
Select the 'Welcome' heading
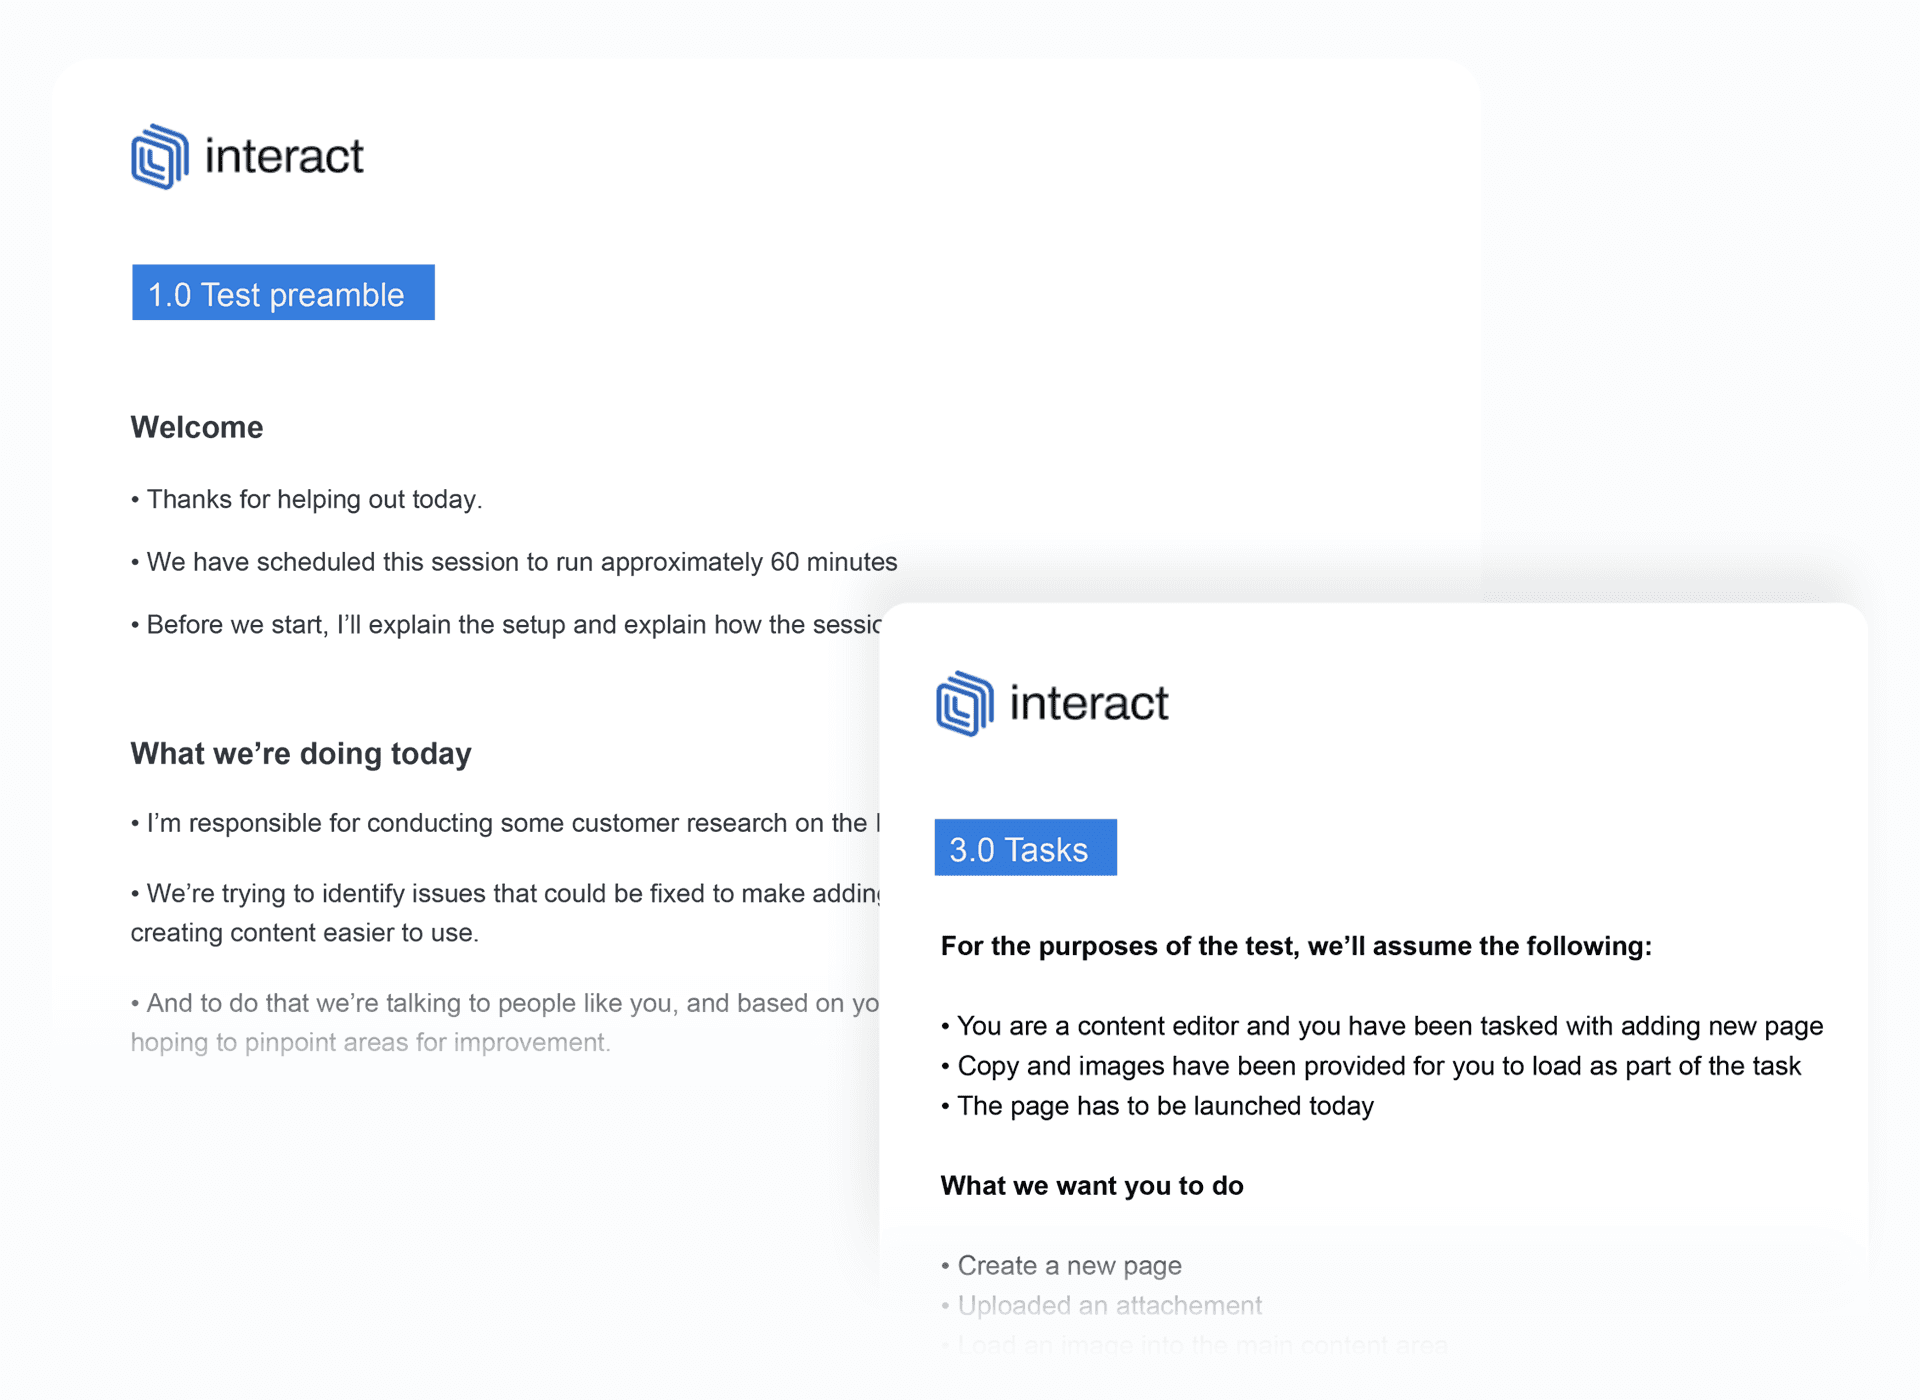(197, 427)
